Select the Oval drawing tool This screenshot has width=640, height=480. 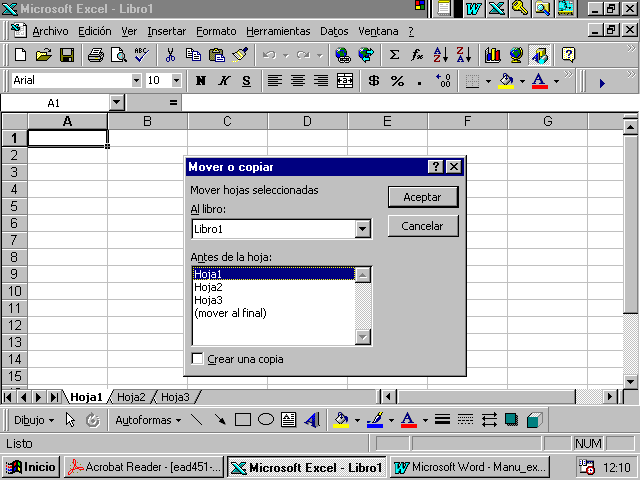[266, 420]
